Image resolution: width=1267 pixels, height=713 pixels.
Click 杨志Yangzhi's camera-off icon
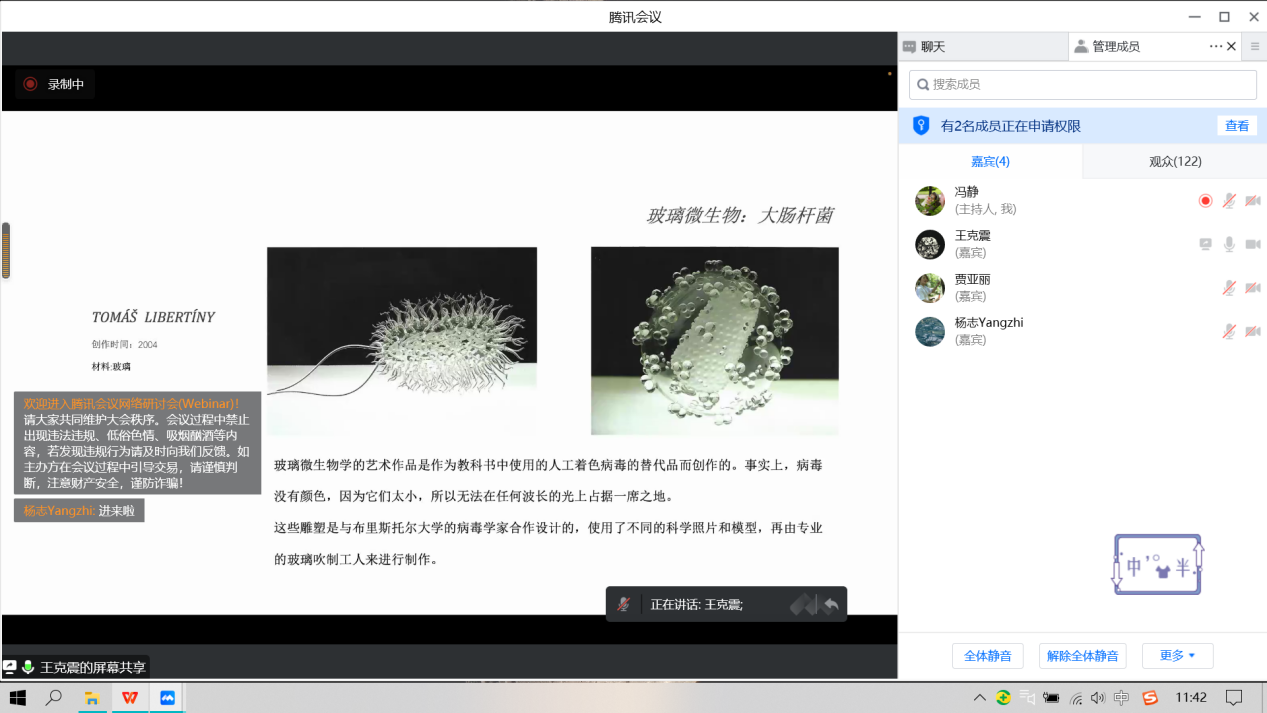click(x=1252, y=332)
